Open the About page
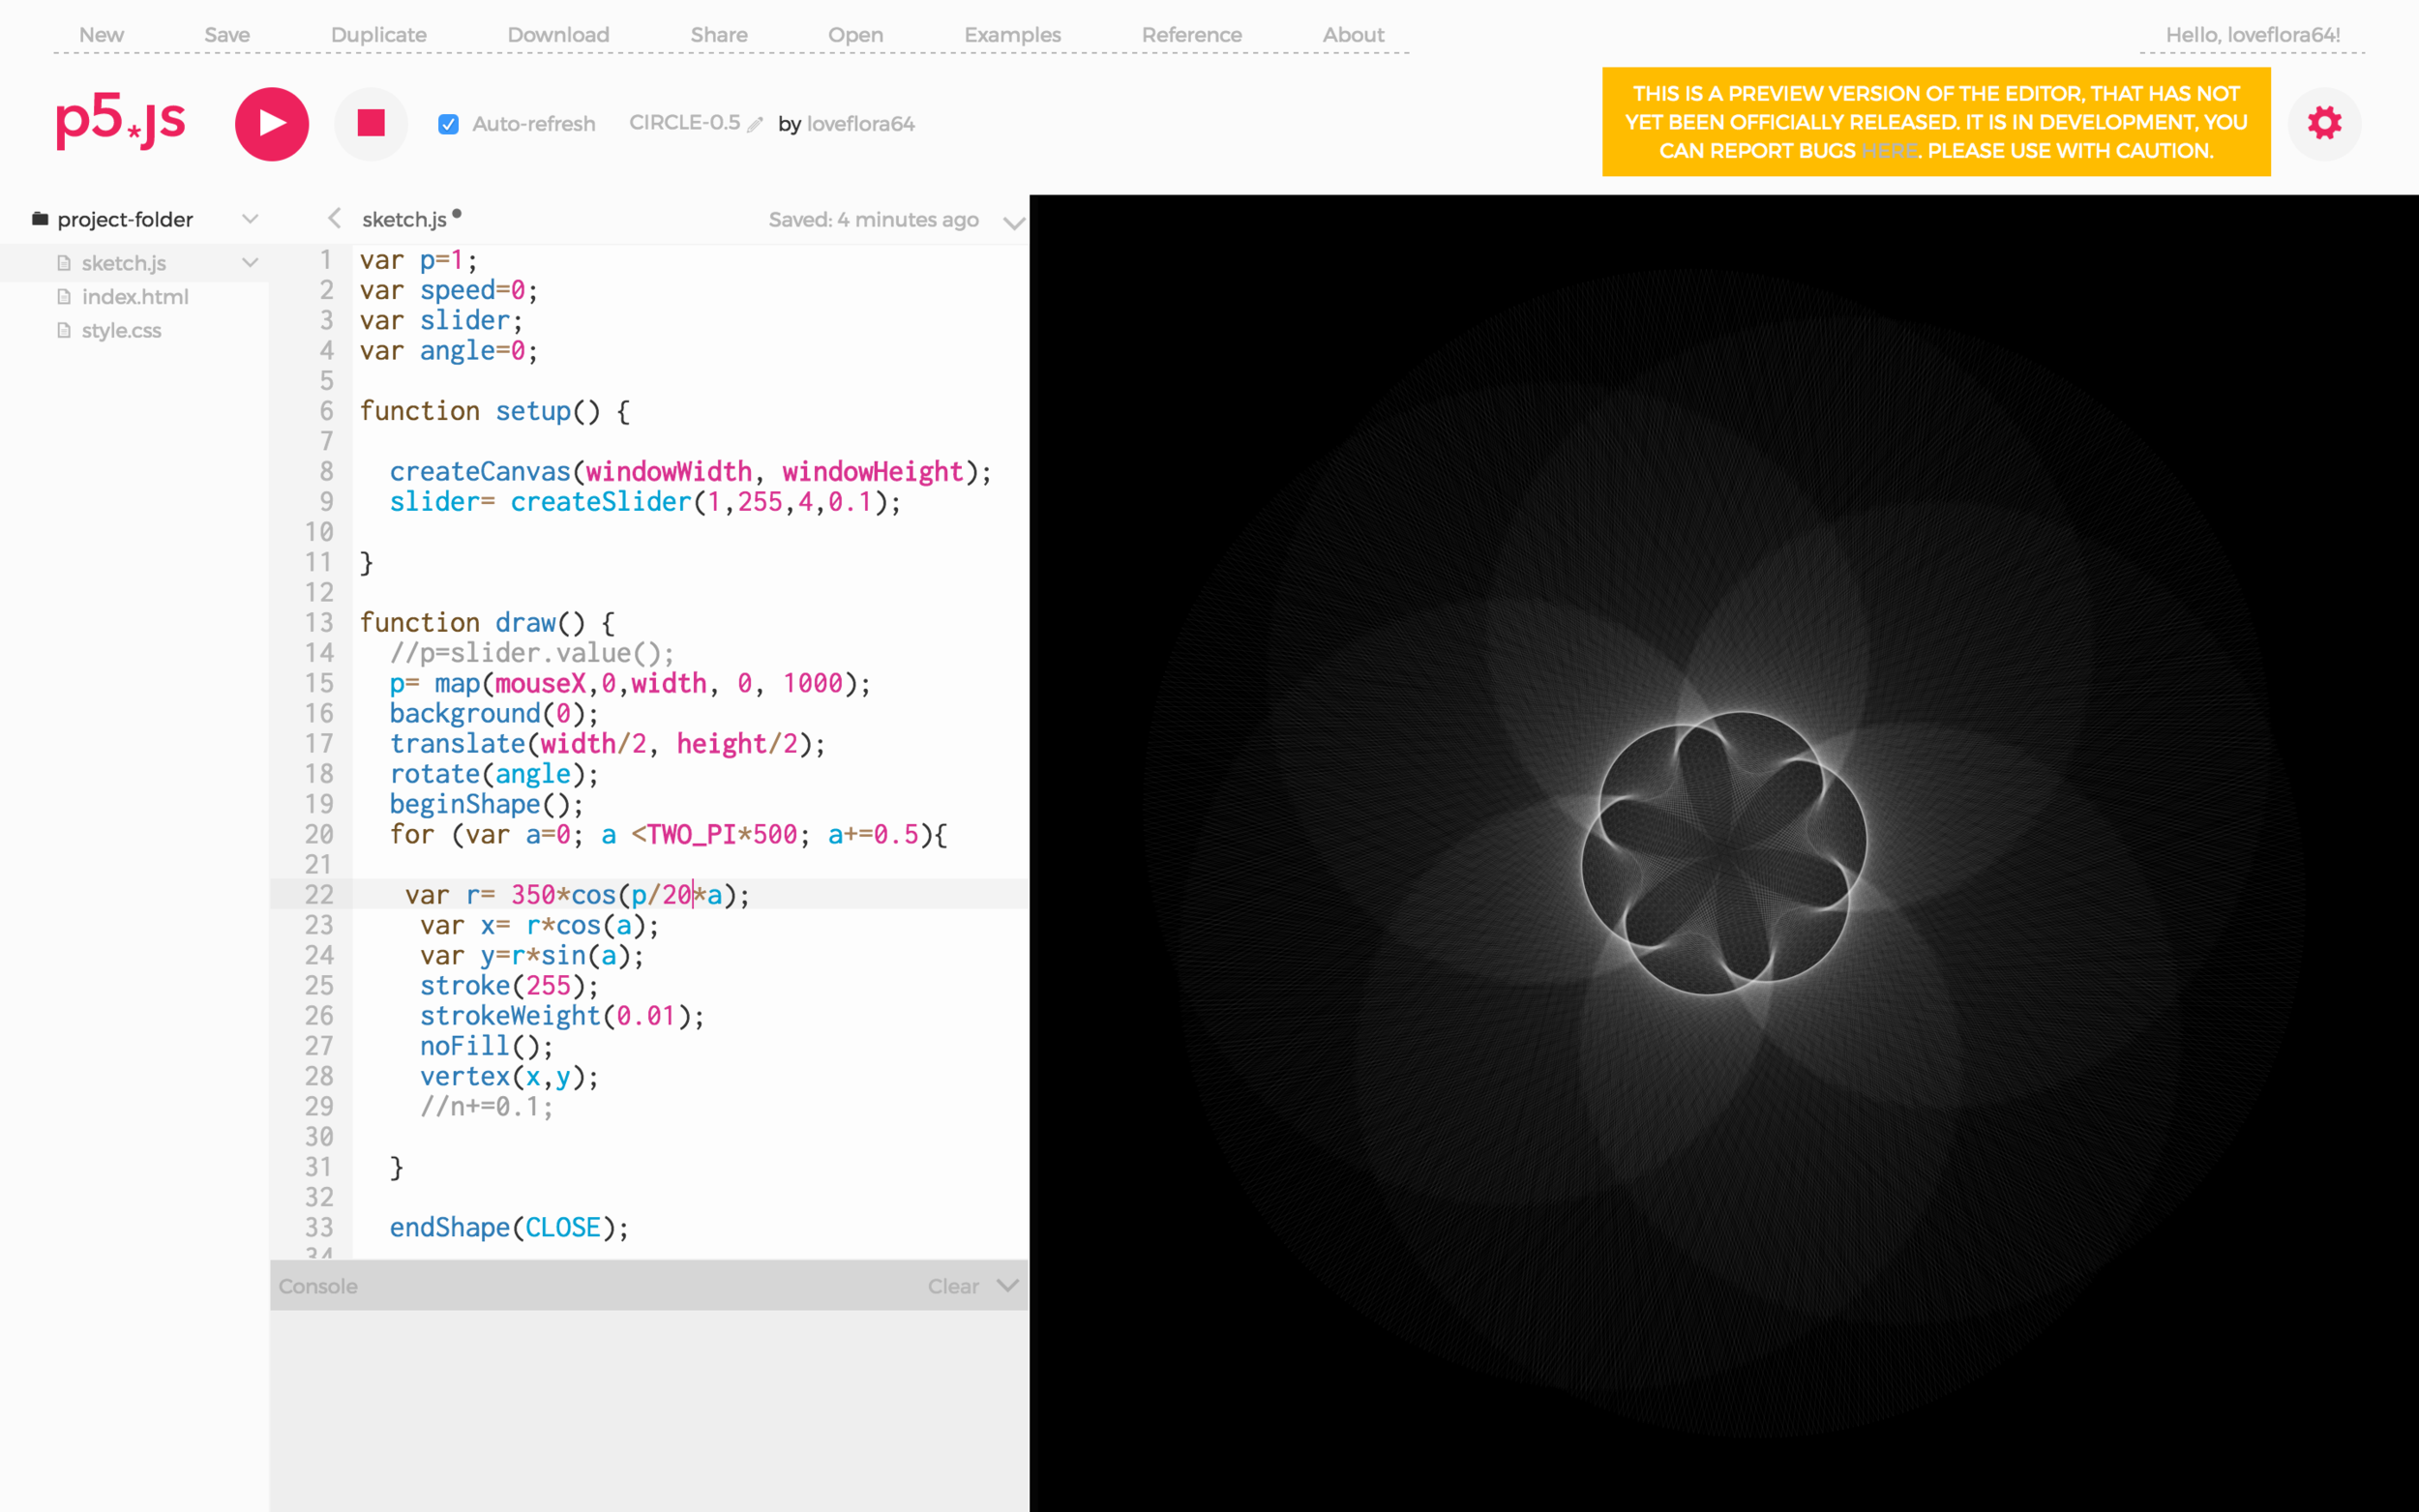 pos(1353,35)
